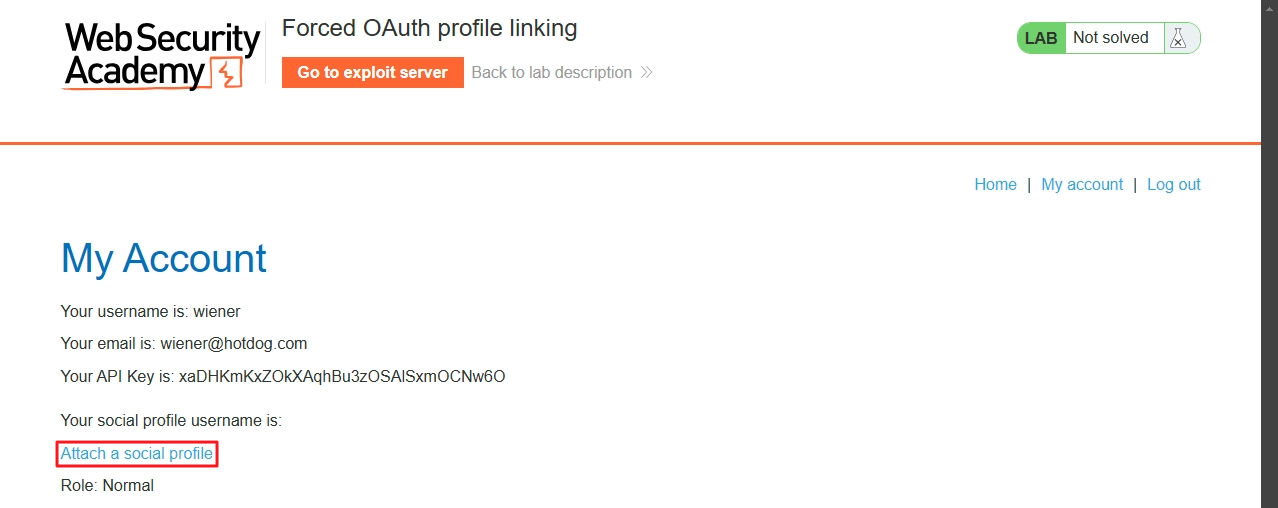Click the social profile username label

[171, 421]
